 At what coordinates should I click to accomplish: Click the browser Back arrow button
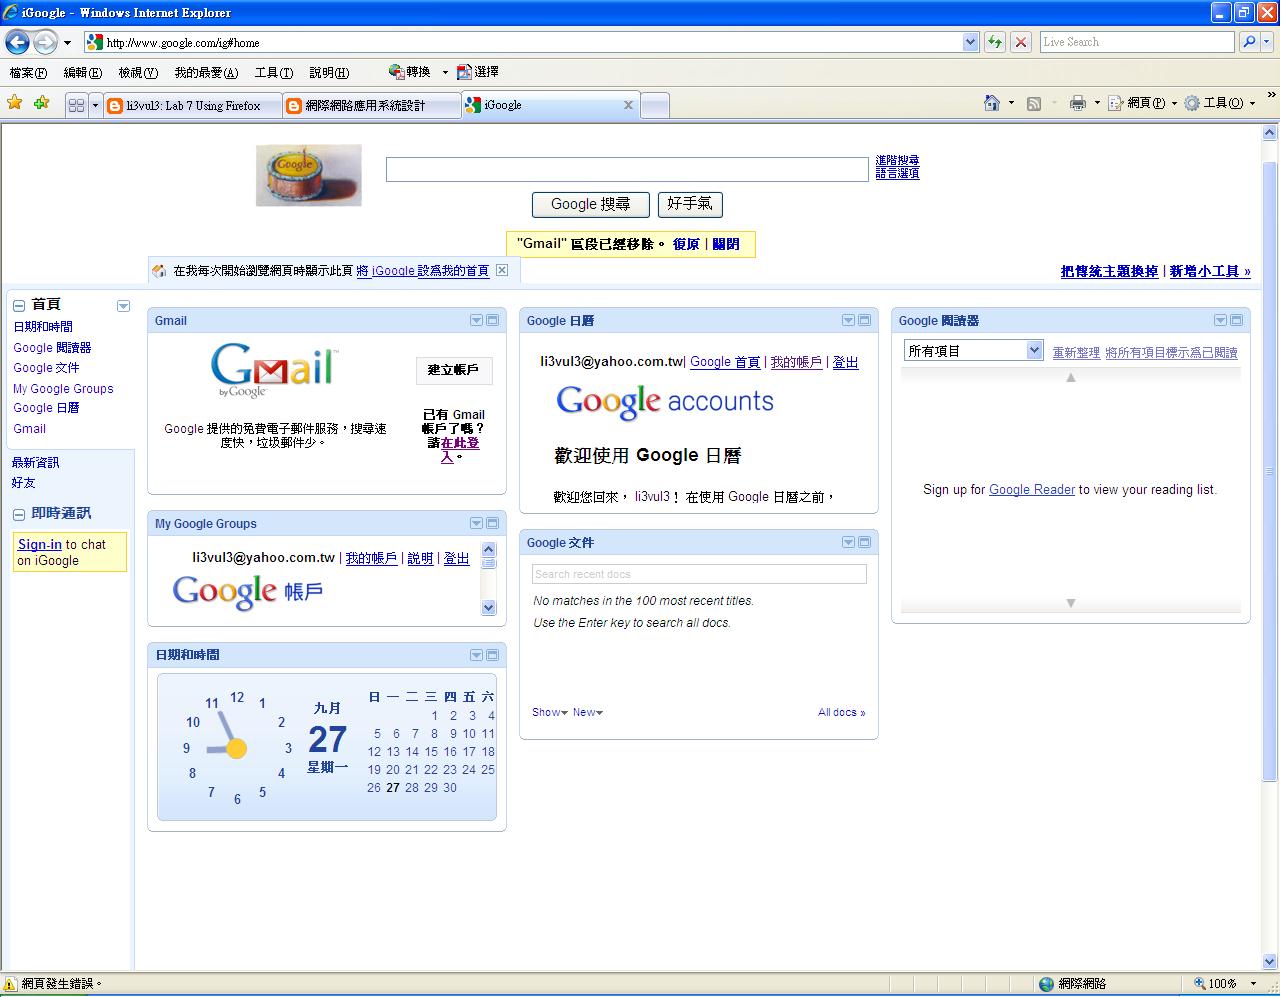(x=17, y=42)
